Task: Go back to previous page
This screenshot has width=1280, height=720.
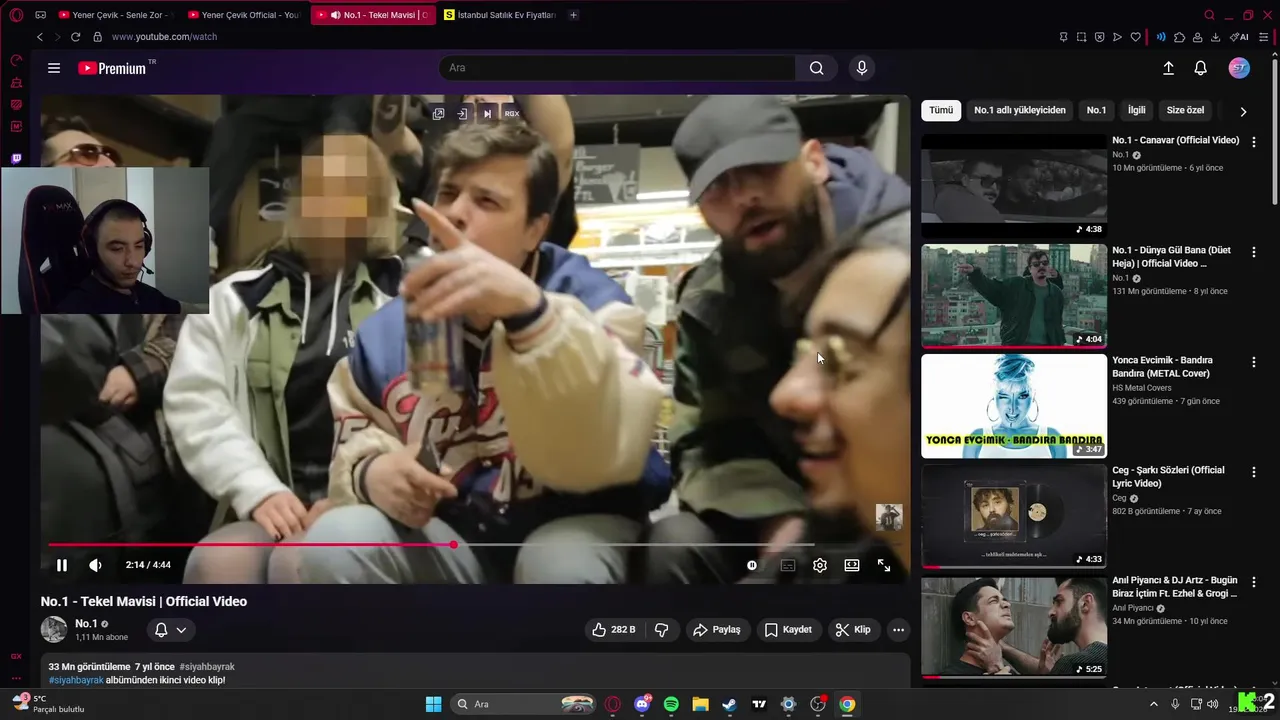Action: click(x=40, y=37)
